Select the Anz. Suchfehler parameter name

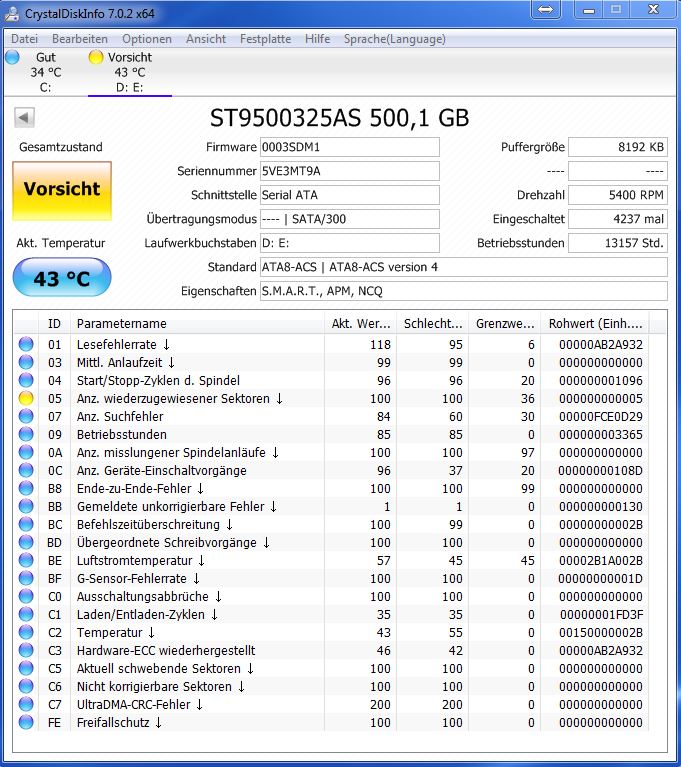(120, 417)
